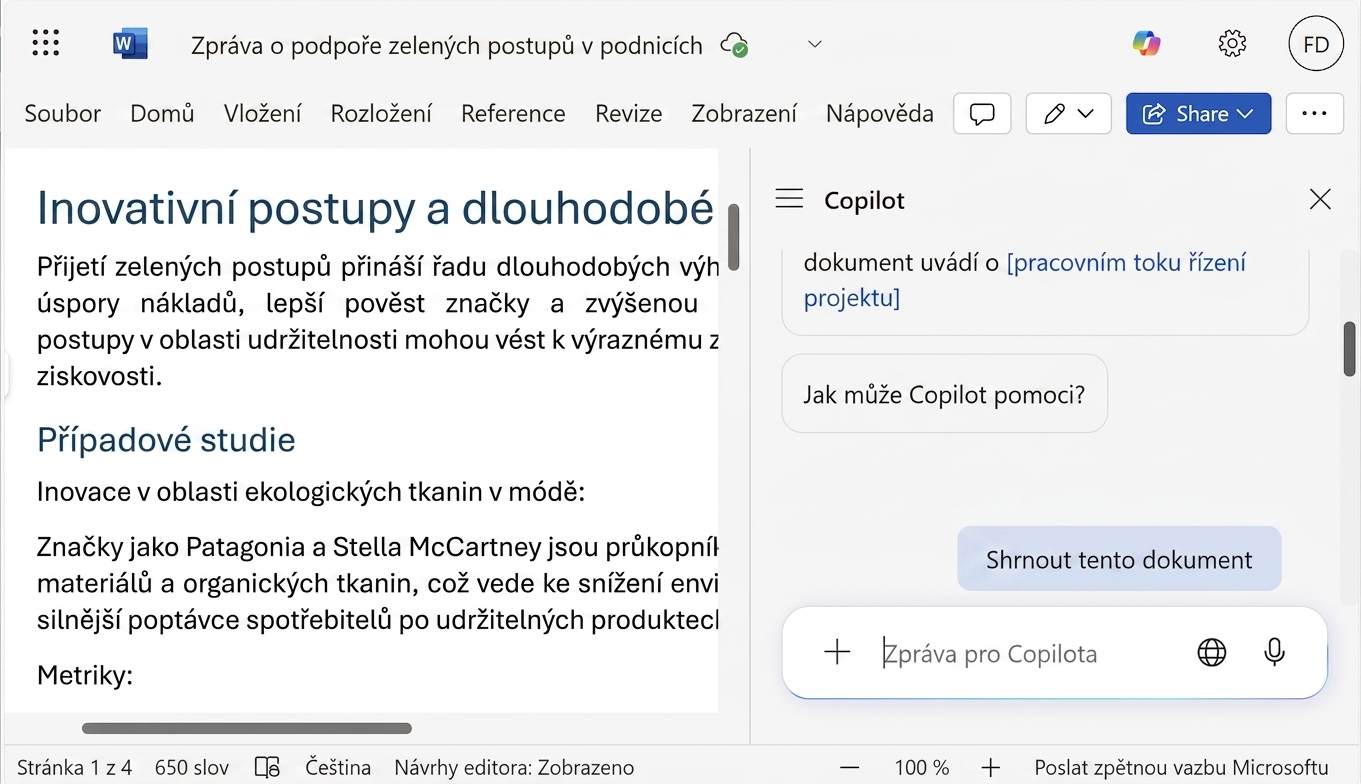Click the proofing book icon in status bar

pos(267,767)
